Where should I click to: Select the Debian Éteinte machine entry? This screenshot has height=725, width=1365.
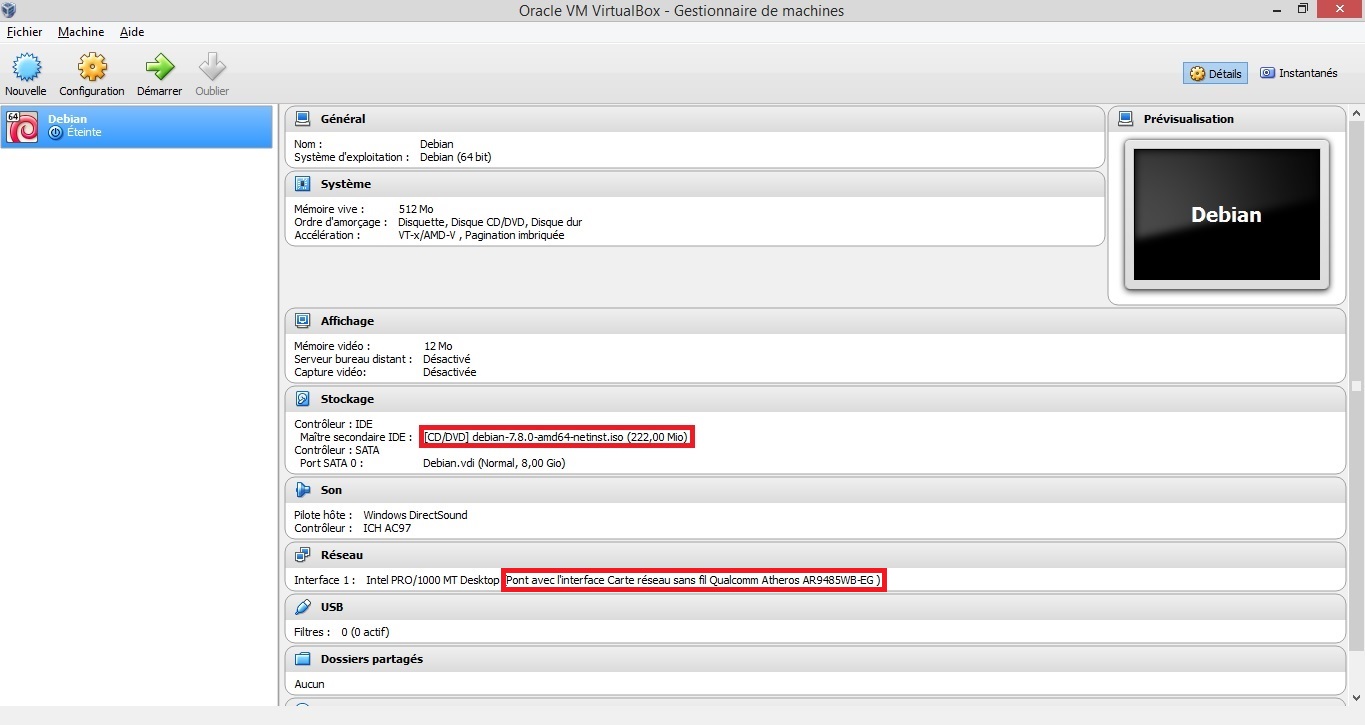point(137,127)
